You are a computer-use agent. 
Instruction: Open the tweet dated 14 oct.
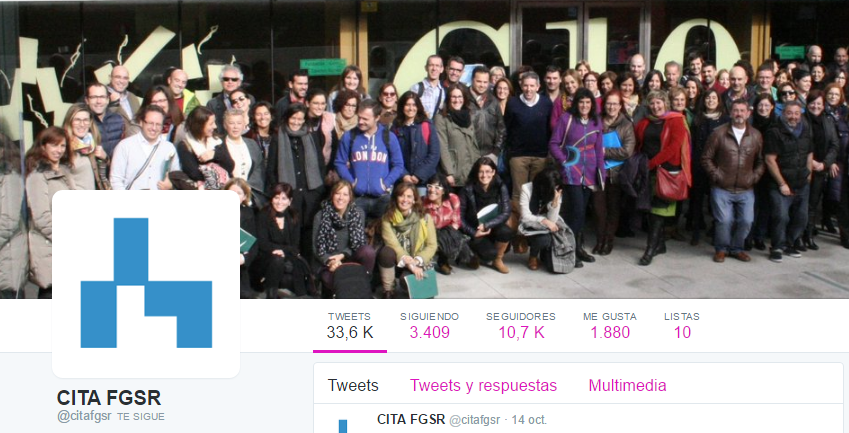529,419
